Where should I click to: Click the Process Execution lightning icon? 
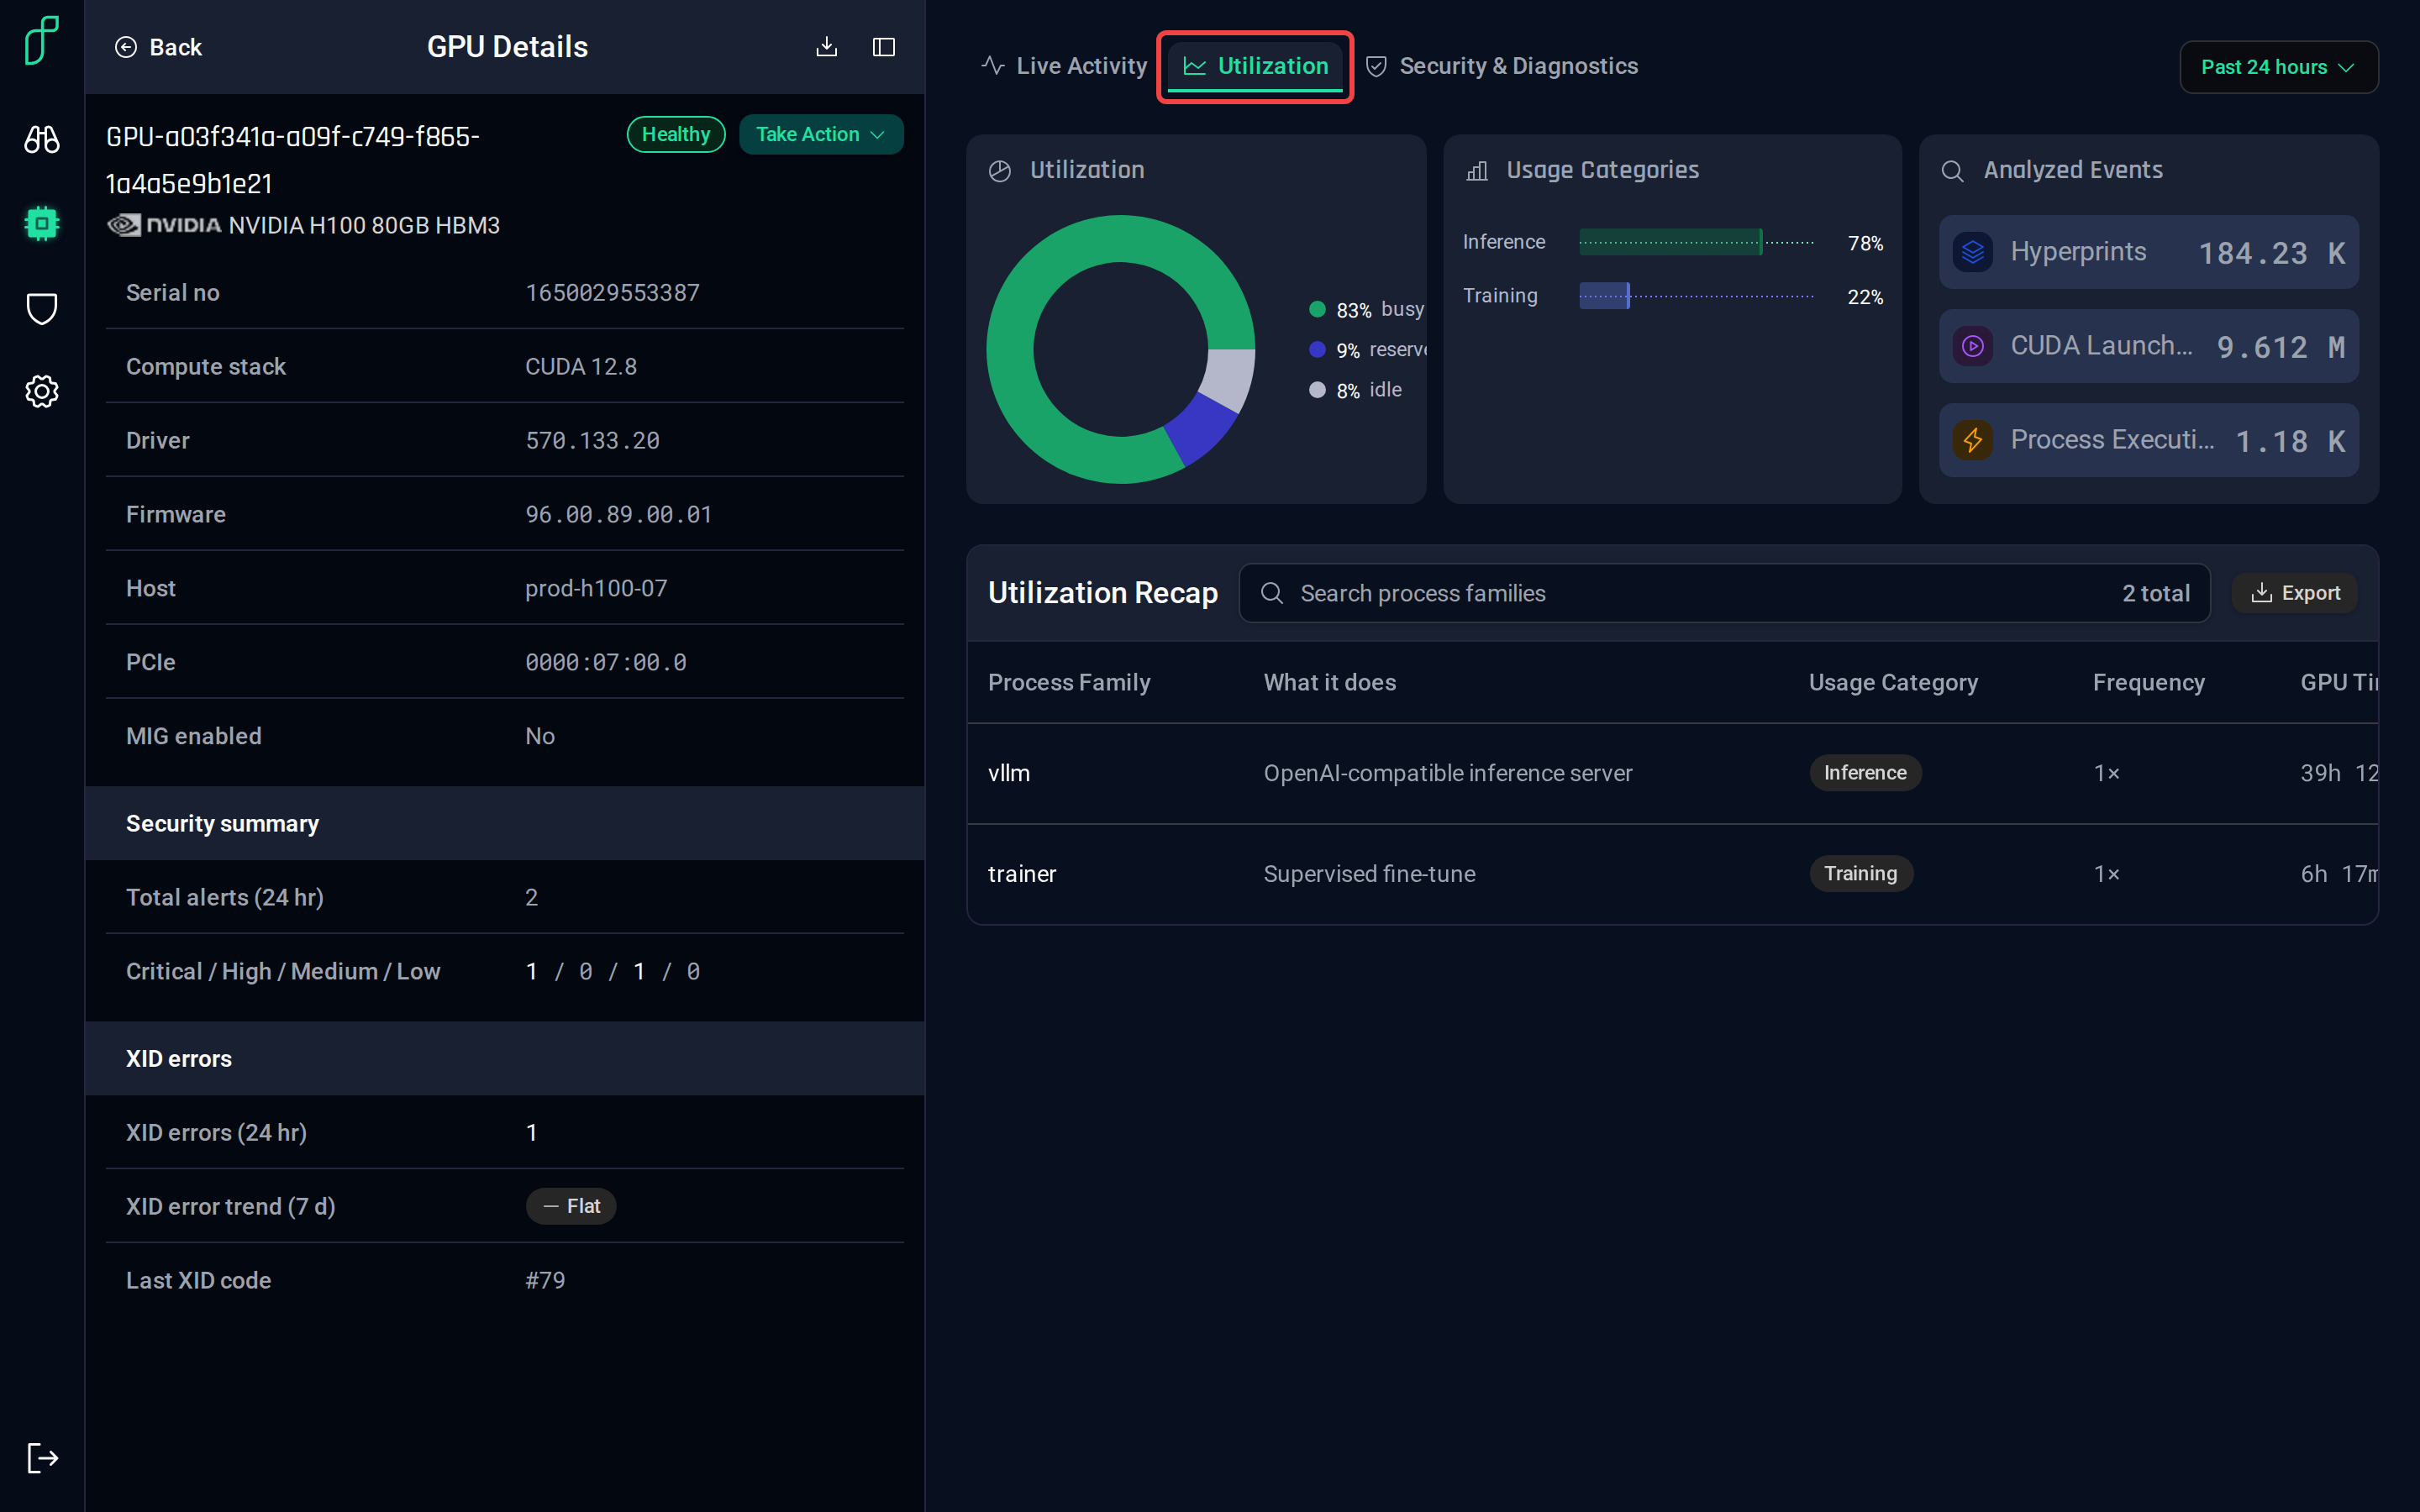(1973, 440)
